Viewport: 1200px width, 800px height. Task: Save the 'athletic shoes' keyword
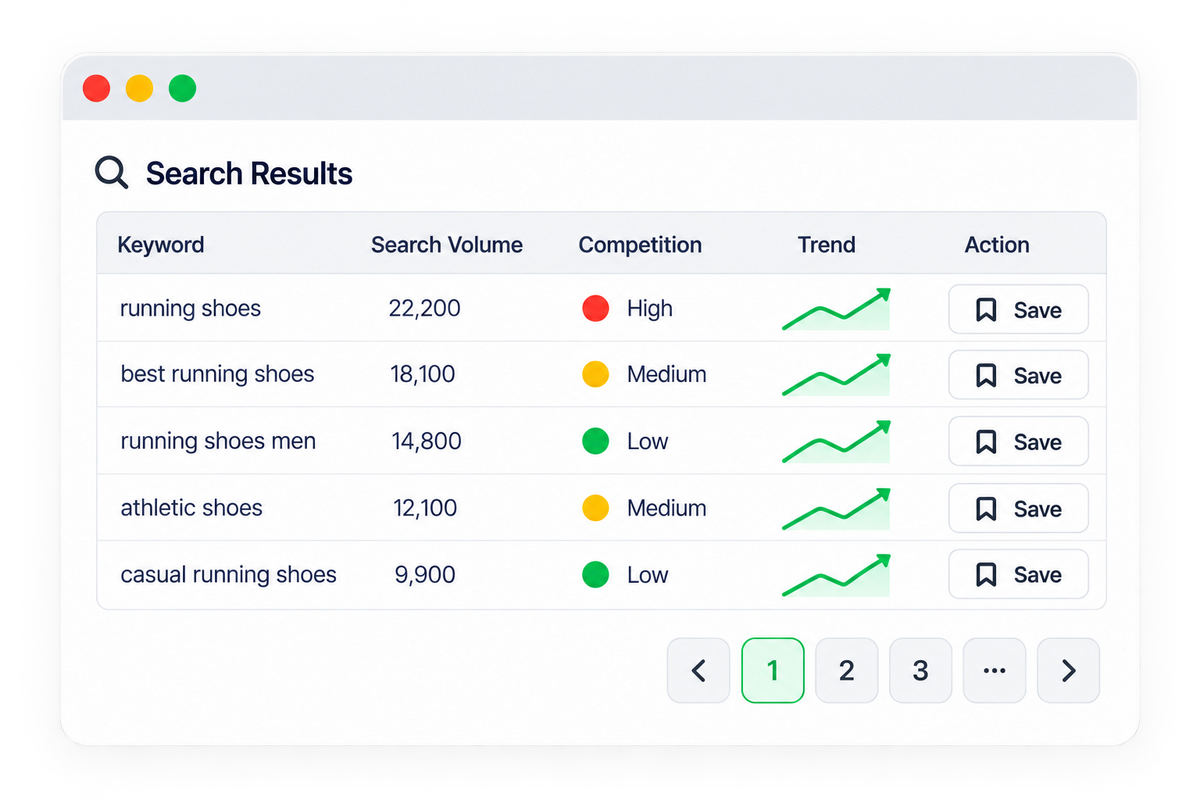coord(1018,508)
